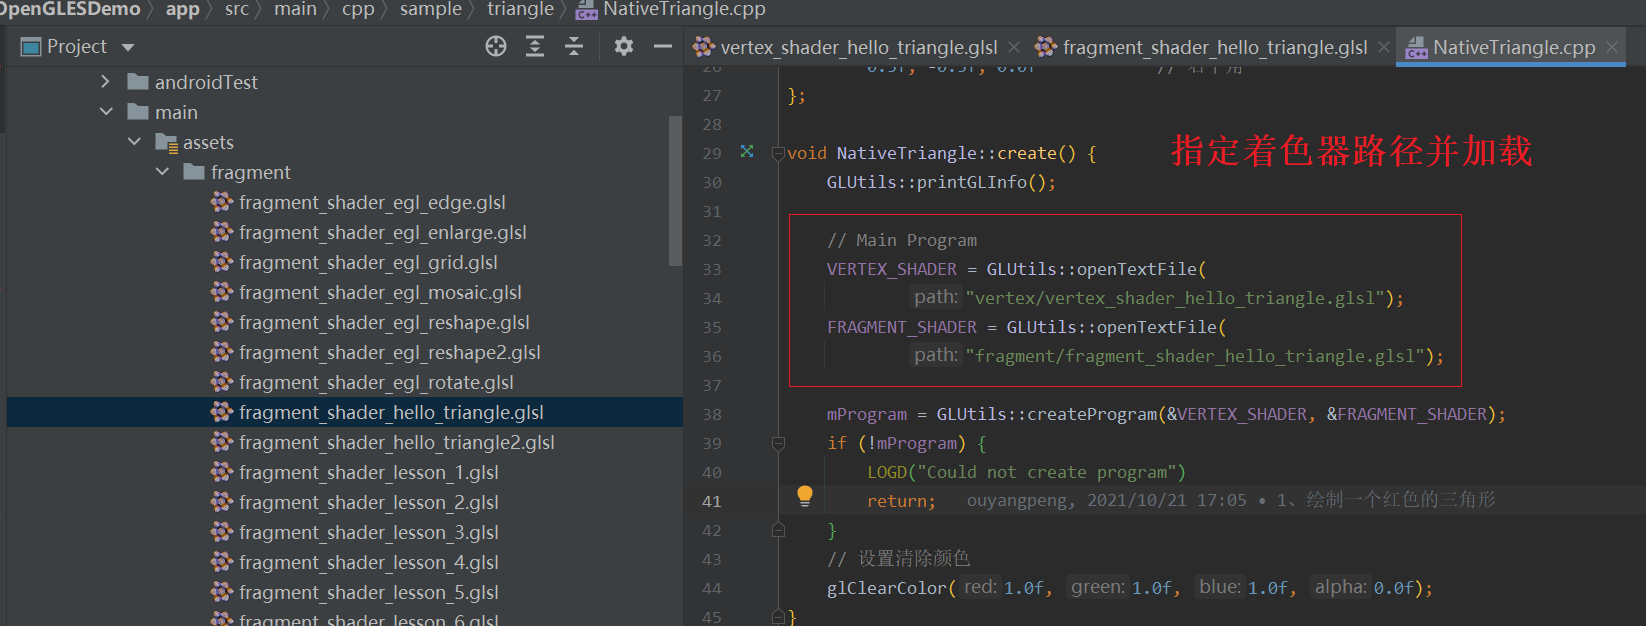The image size is (1646, 626).
Task: Click the src breadcrumb
Action: tap(237, 9)
